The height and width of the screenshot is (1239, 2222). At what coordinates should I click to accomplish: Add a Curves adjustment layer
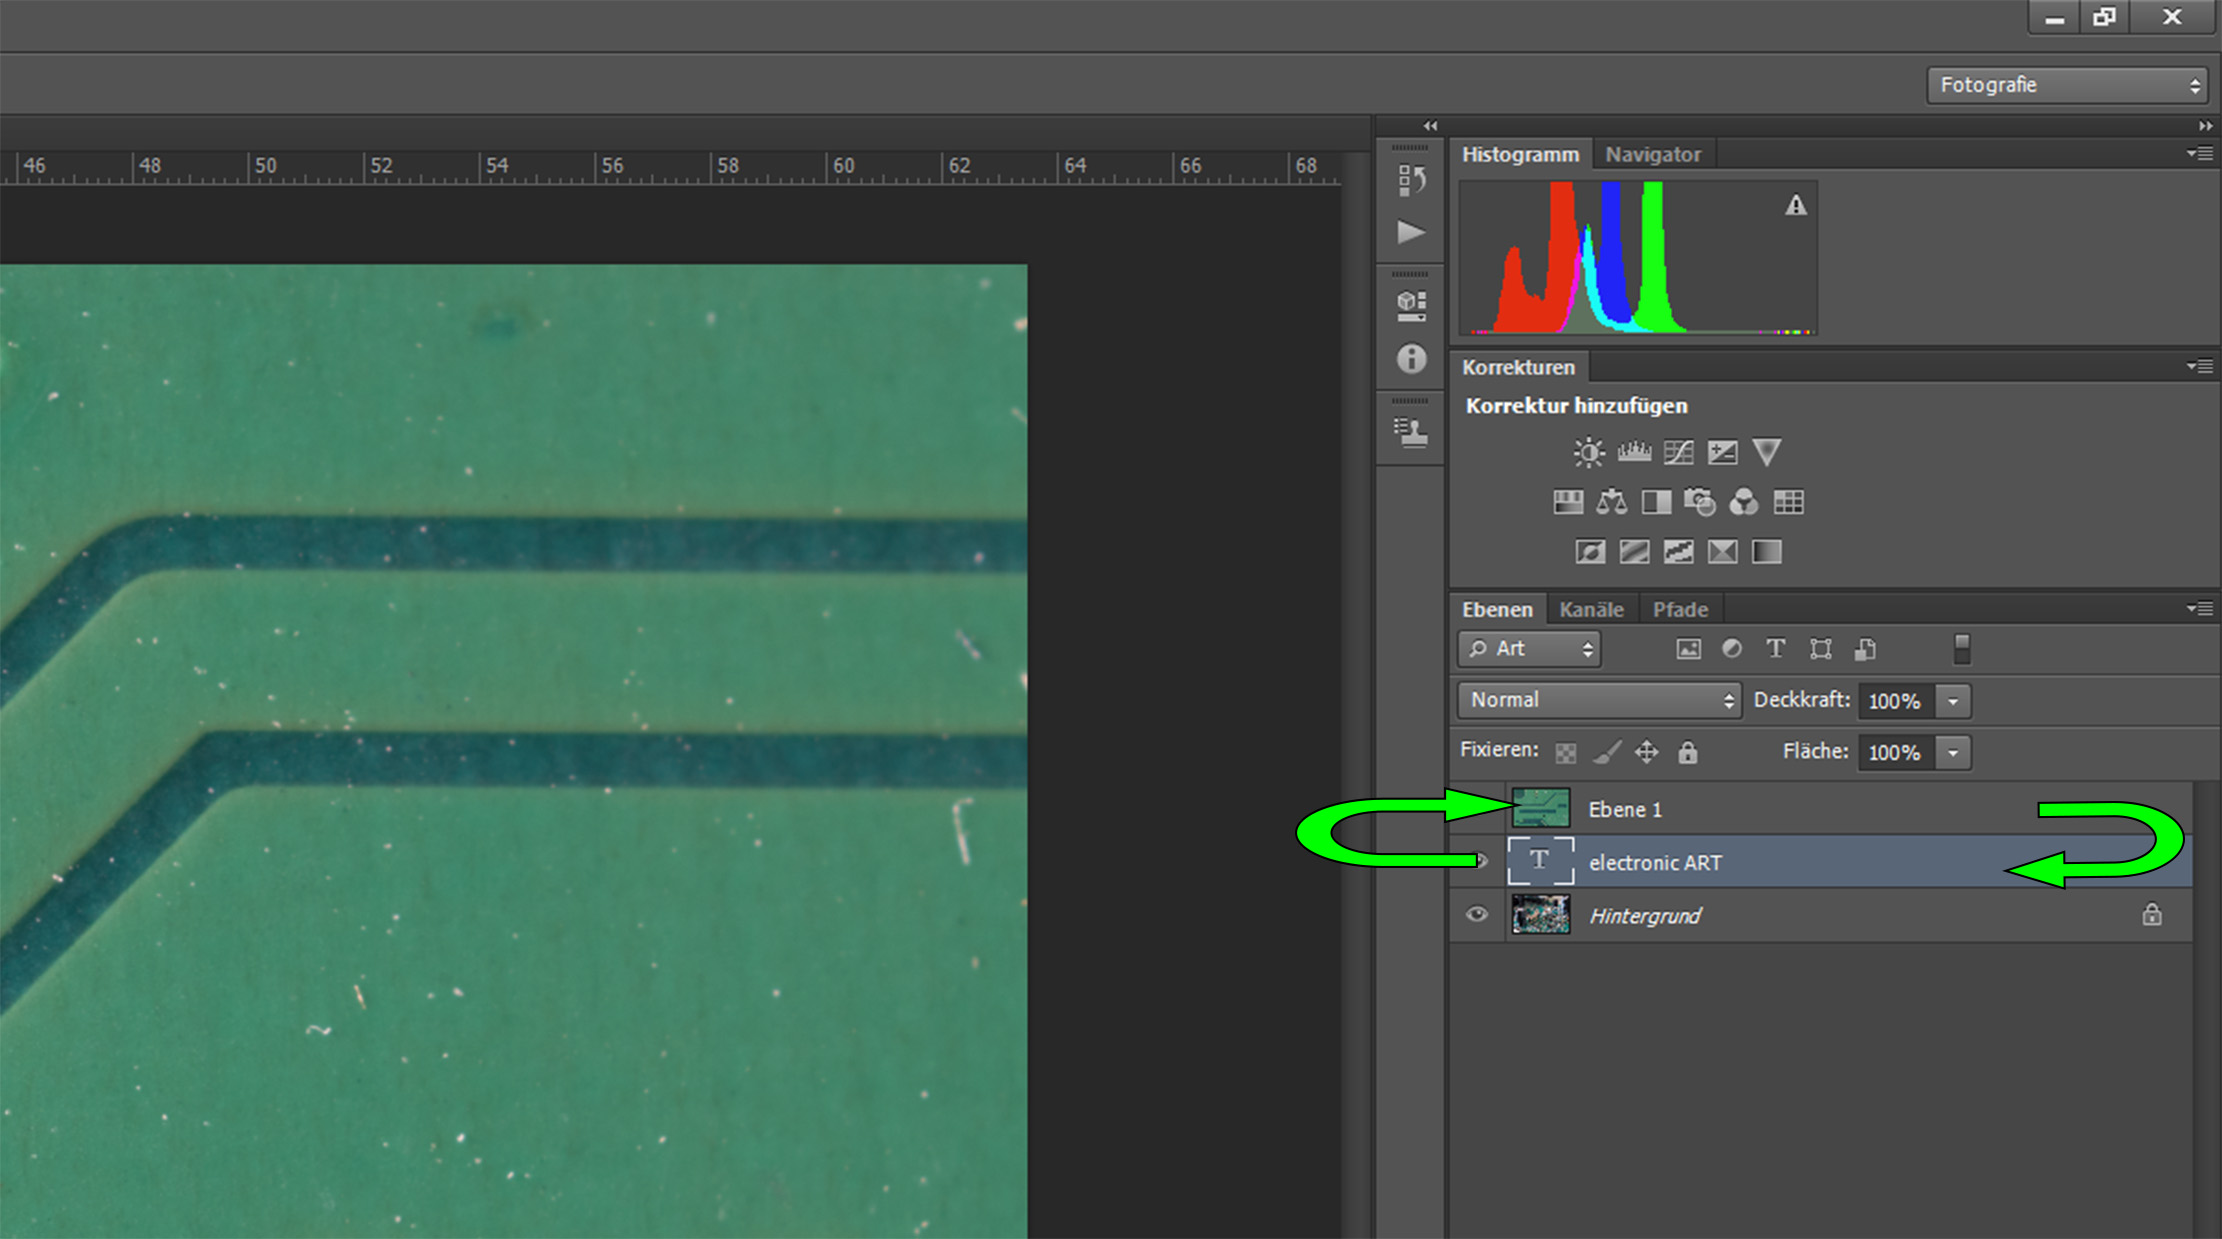(x=1678, y=453)
